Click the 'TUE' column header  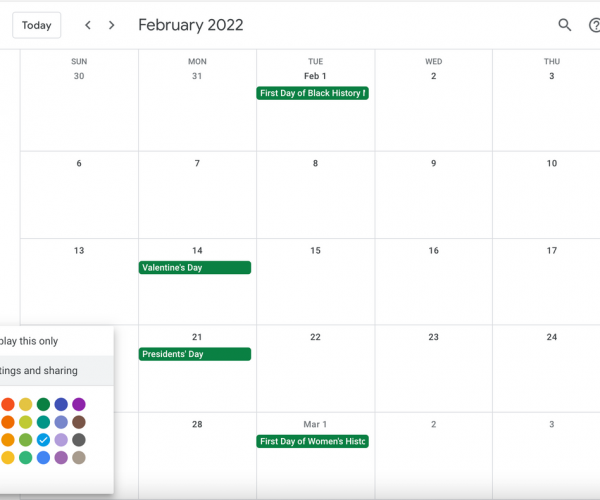pos(316,61)
